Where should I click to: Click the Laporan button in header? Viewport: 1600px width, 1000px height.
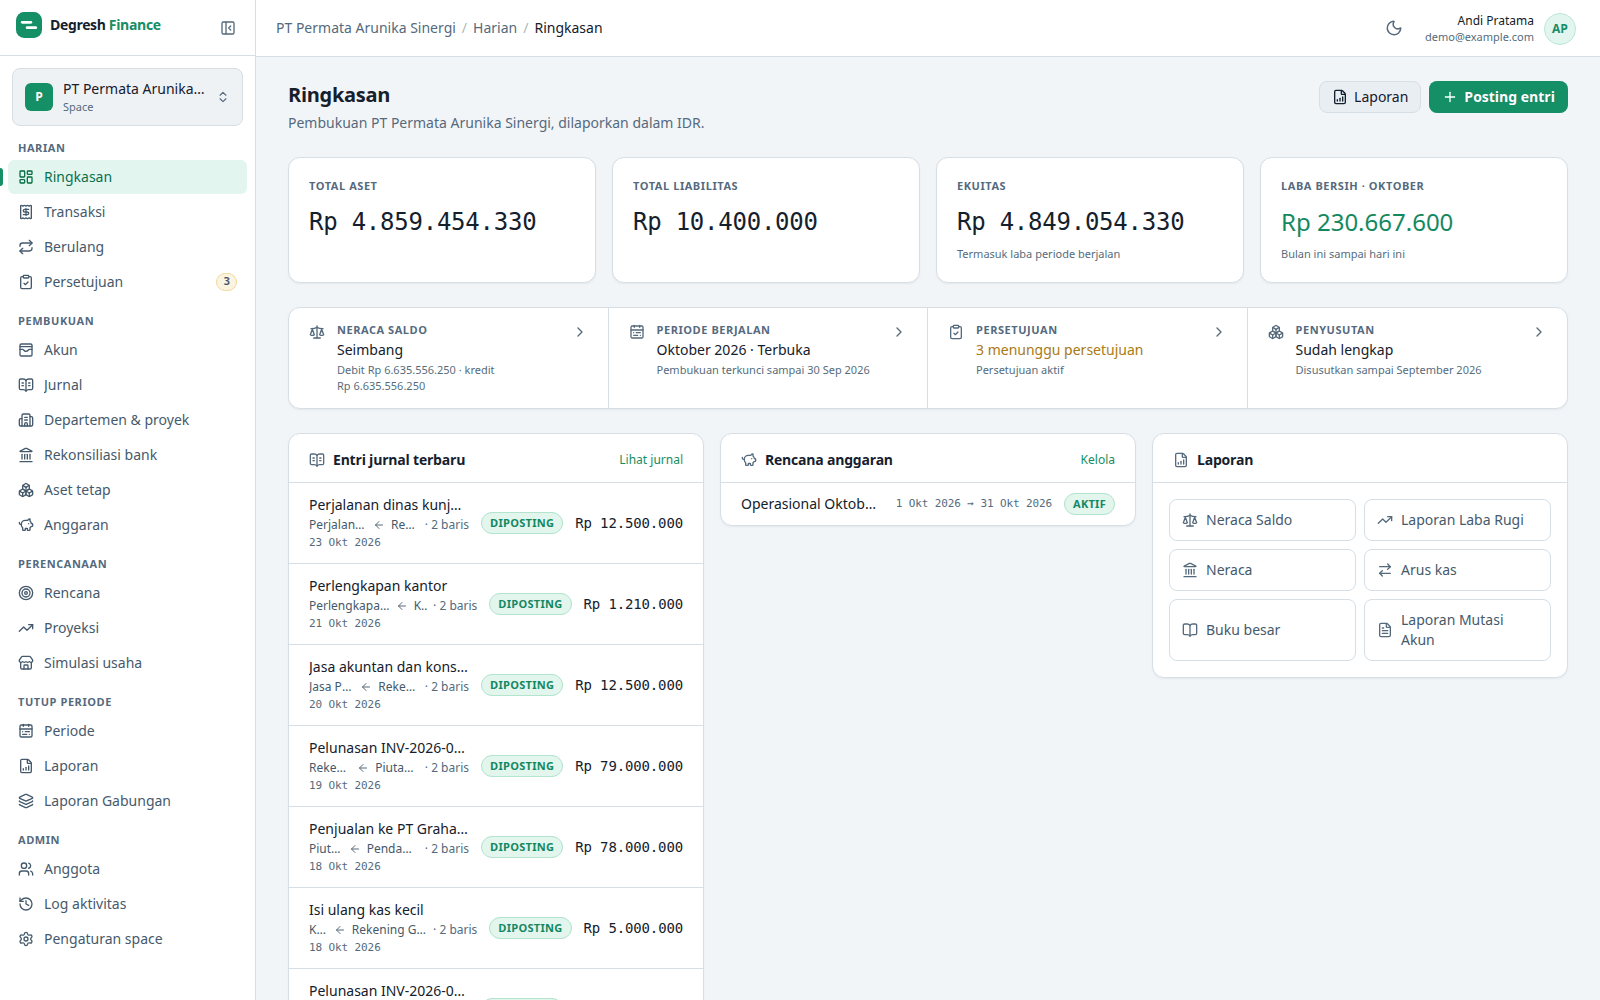(1369, 97)
